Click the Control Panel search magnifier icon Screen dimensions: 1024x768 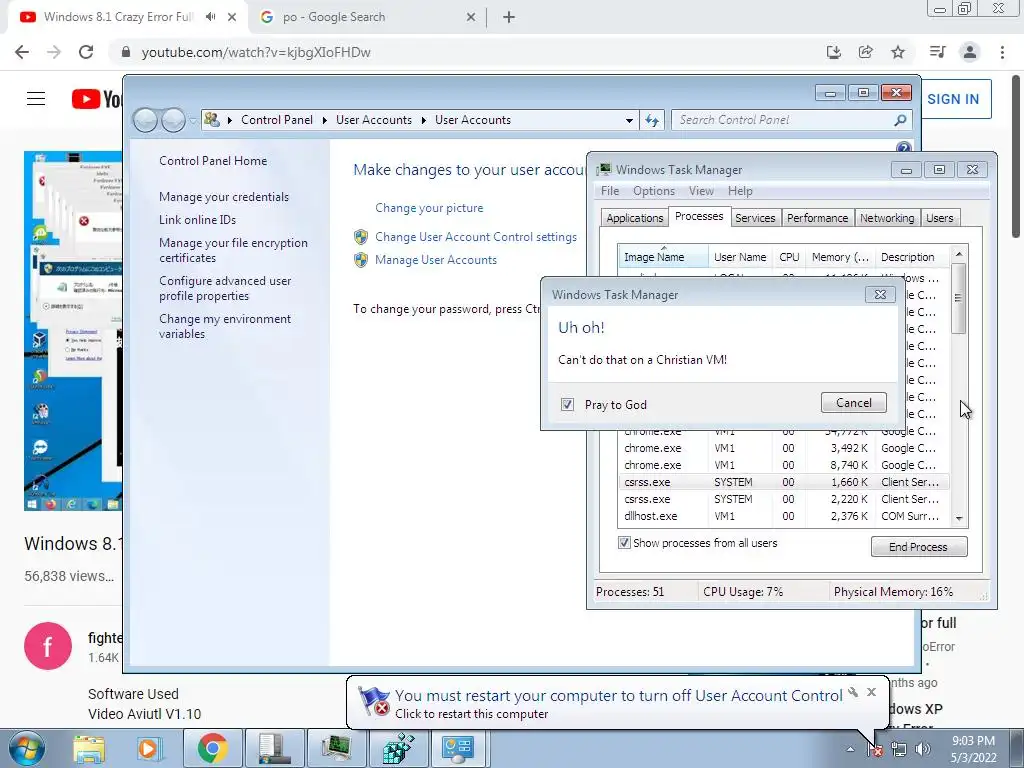pos(900,120)
